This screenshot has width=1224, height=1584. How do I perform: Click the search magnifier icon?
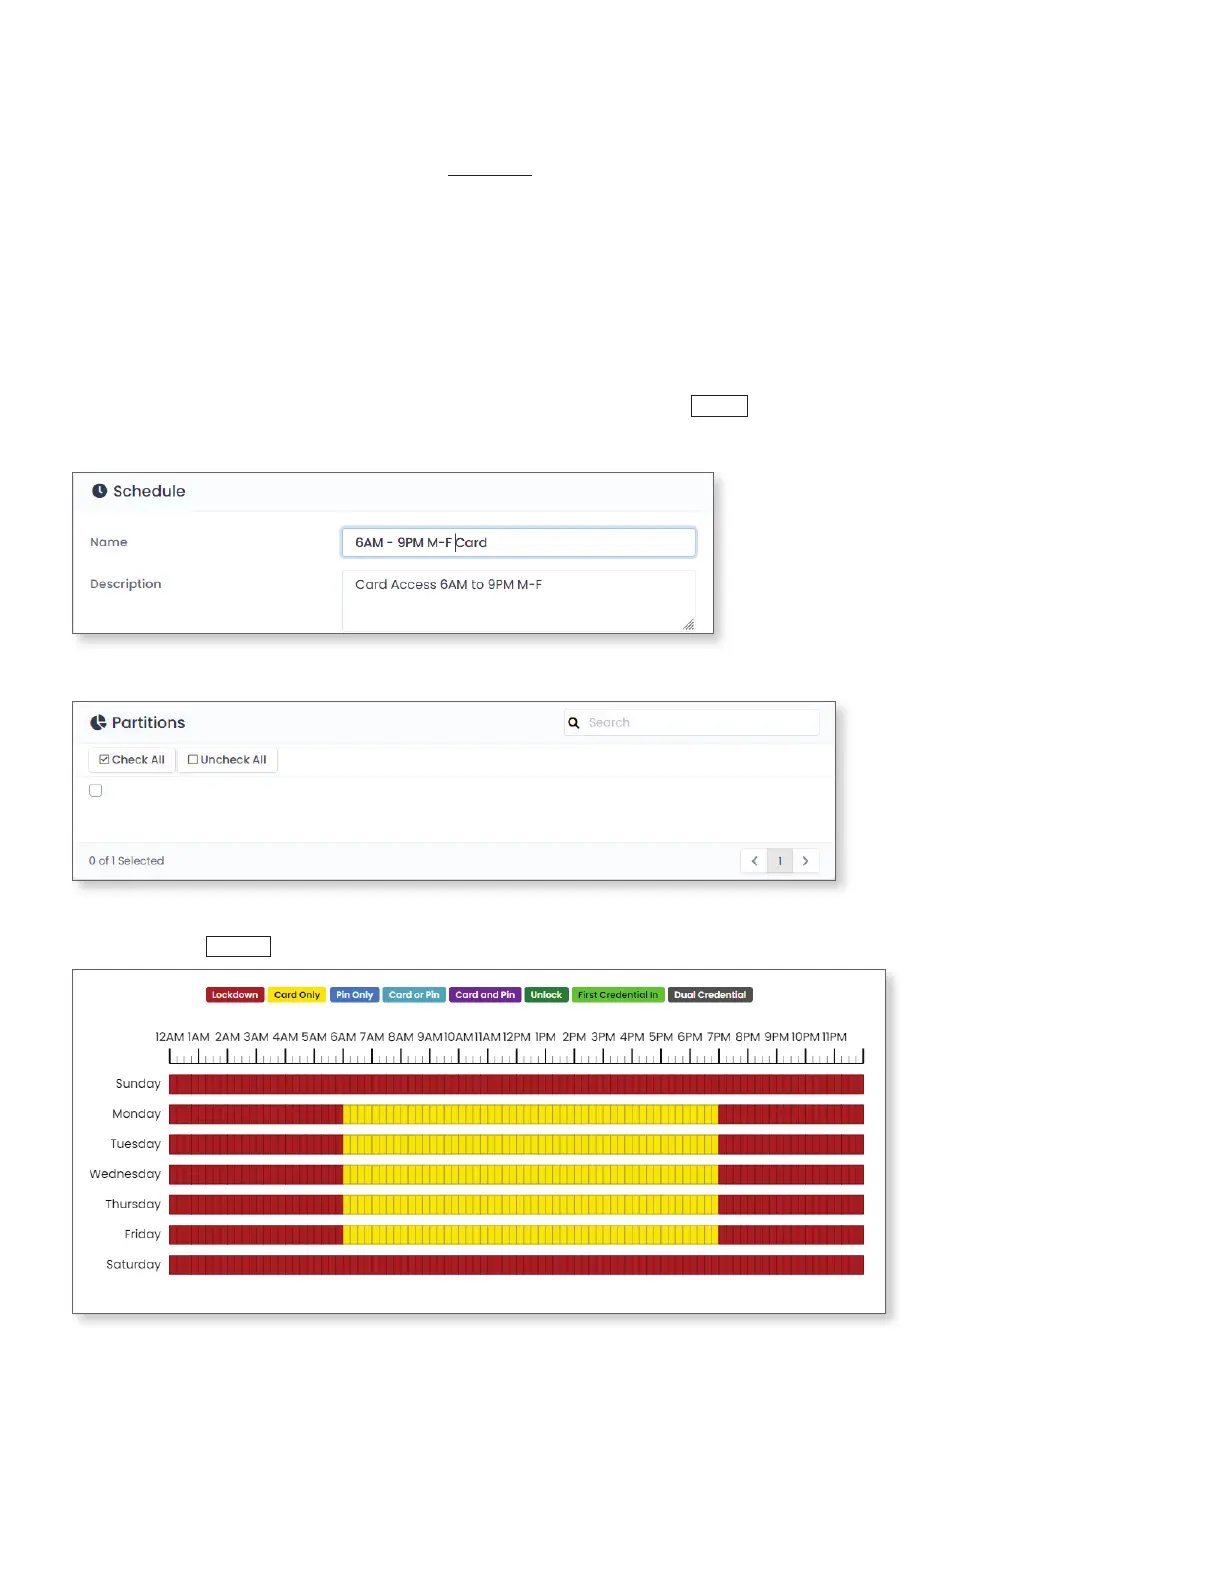tap(574, 722)
